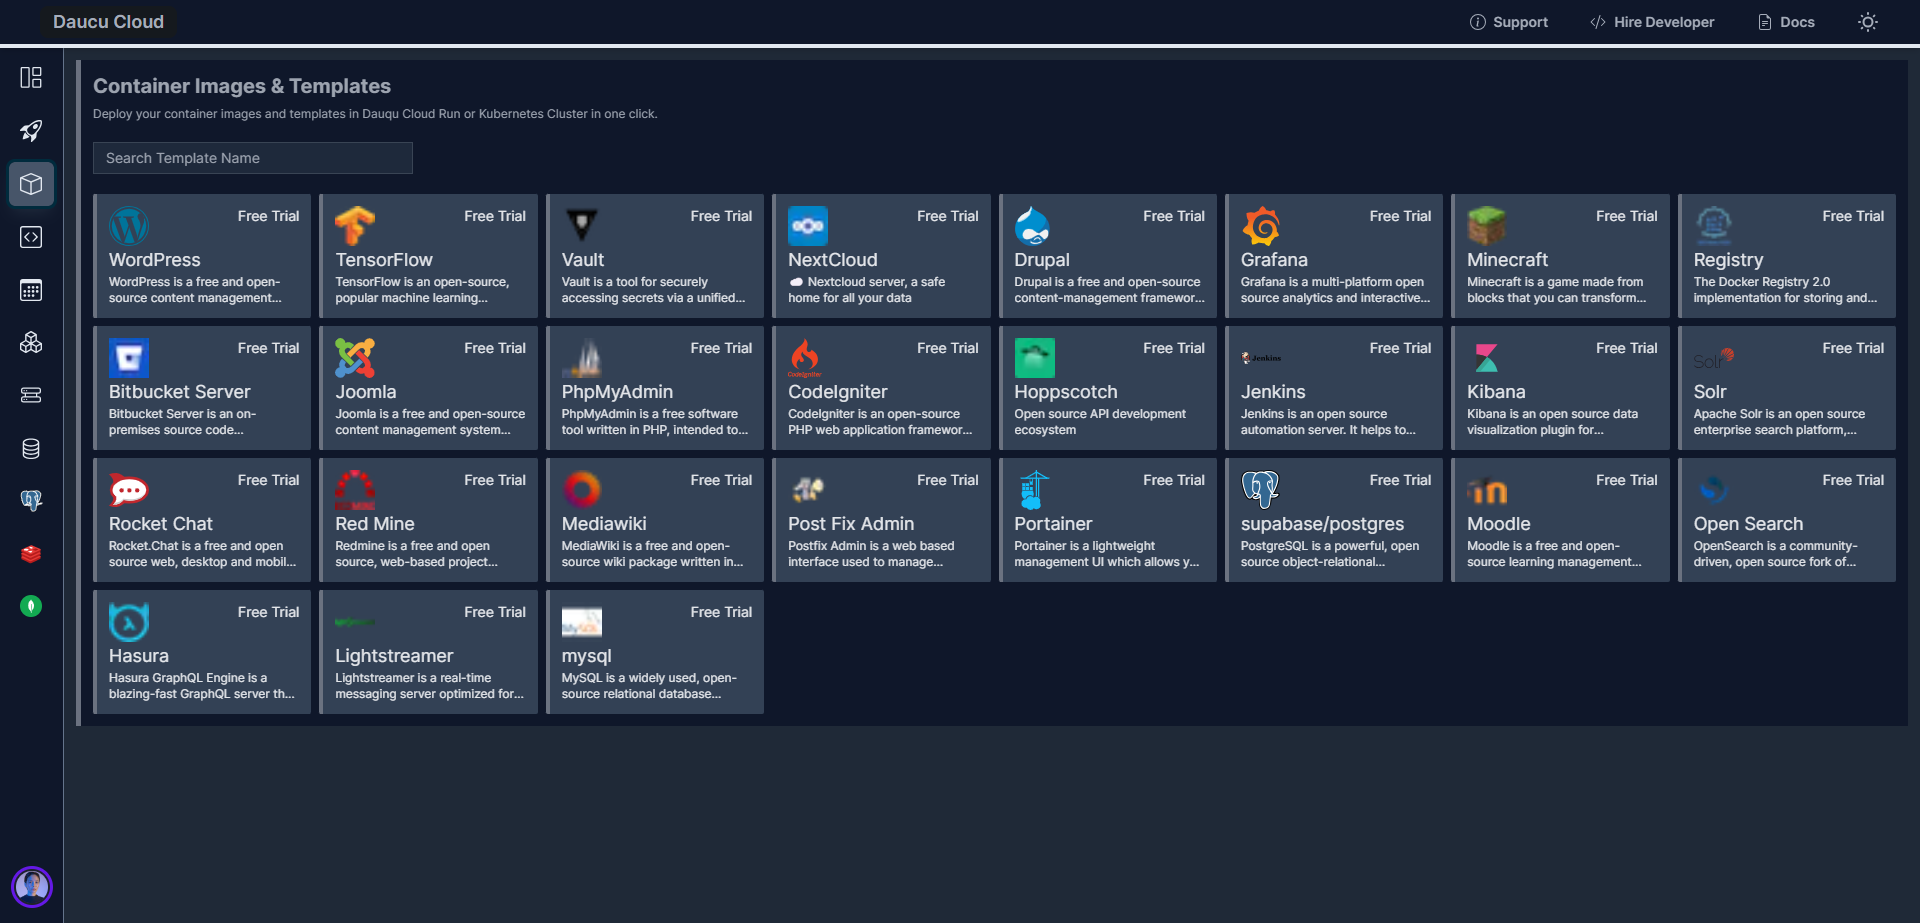
Task: Open the PhpMyAdmin template title
Action: point(617,392)
